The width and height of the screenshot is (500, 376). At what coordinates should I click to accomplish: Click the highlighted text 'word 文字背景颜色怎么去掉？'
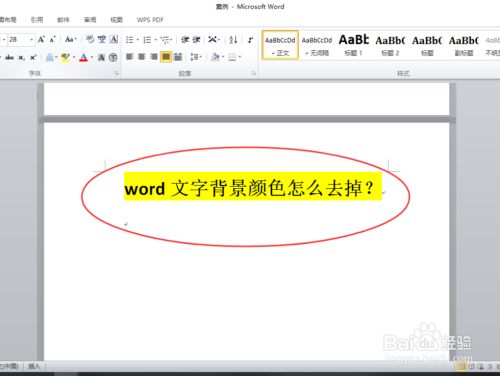(253, 187)
